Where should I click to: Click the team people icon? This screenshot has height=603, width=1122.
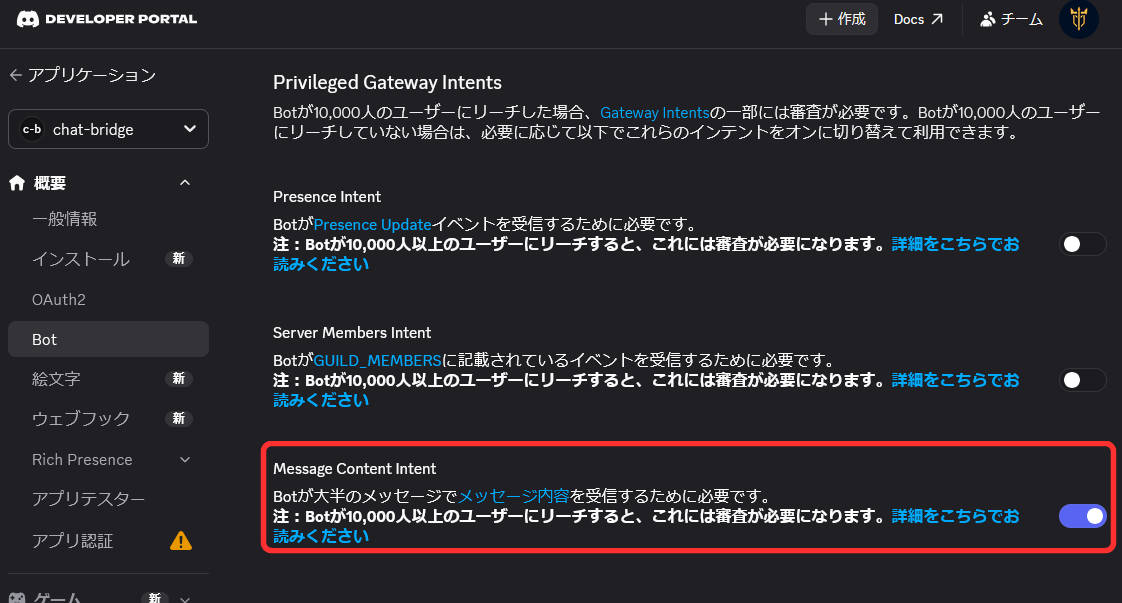[x=987, y=19]
